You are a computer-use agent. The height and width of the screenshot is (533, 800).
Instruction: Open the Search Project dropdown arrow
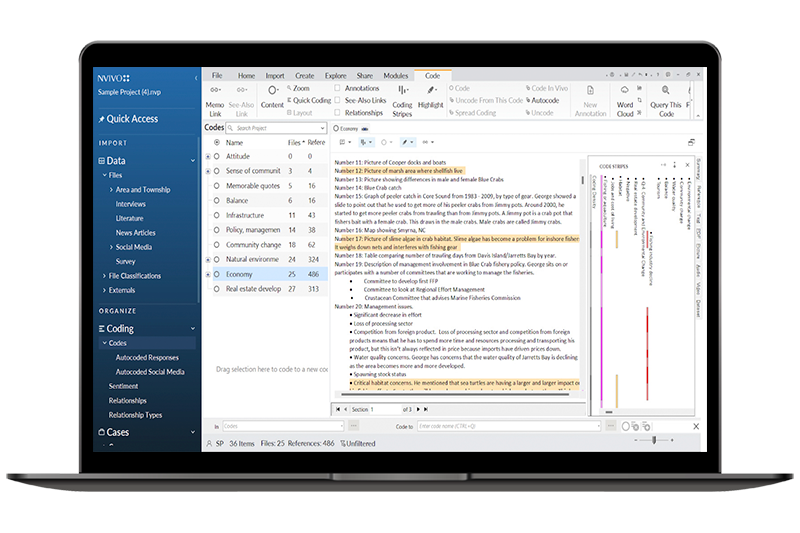(x=322, y=128)
